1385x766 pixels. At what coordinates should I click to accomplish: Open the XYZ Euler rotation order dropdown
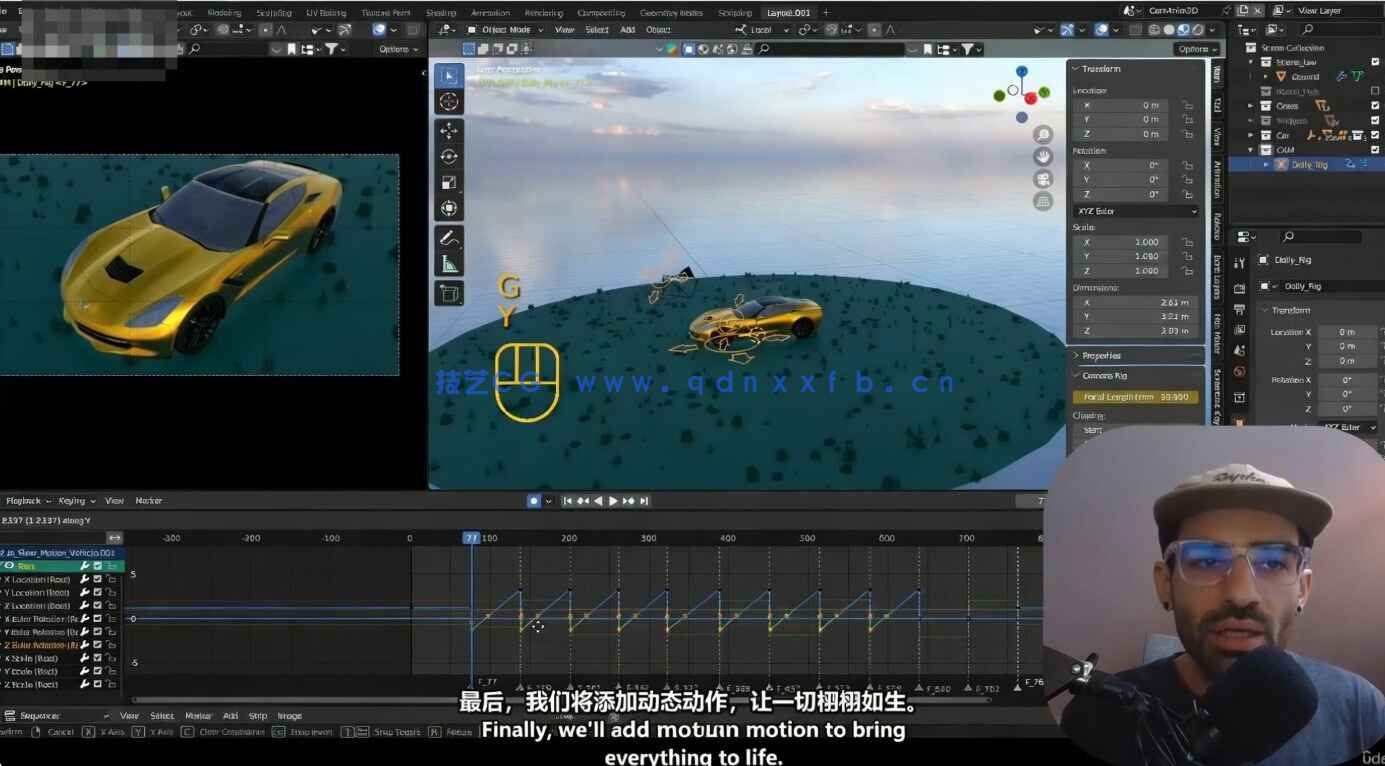[1135, 211]
